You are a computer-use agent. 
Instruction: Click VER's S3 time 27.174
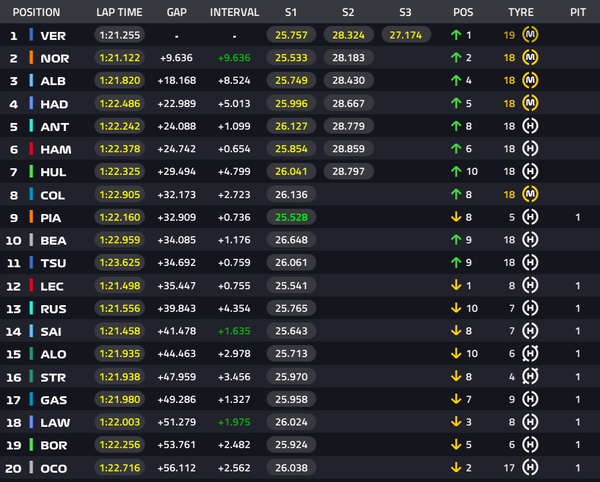406,35
